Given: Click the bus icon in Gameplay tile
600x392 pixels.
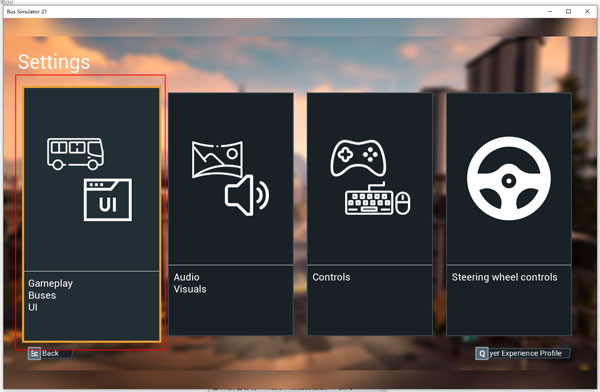Looking at the screenshot, I should (x=75, y=154).
